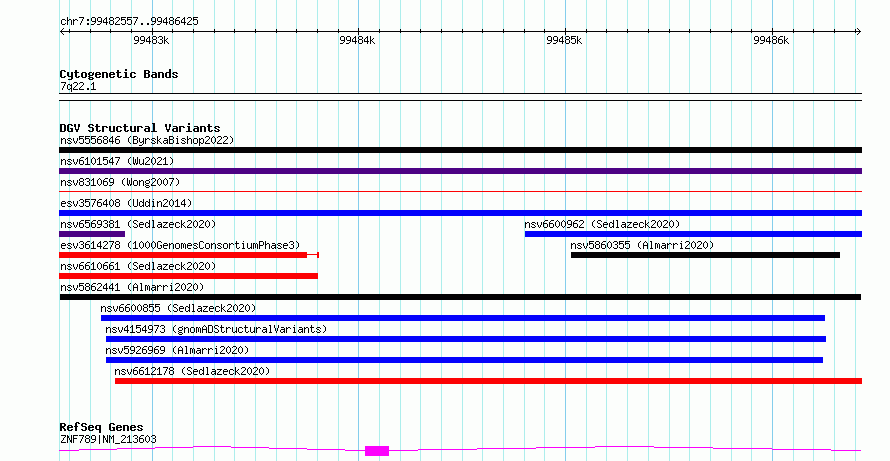The width and height of the screenshot is (890, 461).
Task: Click the nsv831069 (Wong2007) label
Action: coord(120,182)
